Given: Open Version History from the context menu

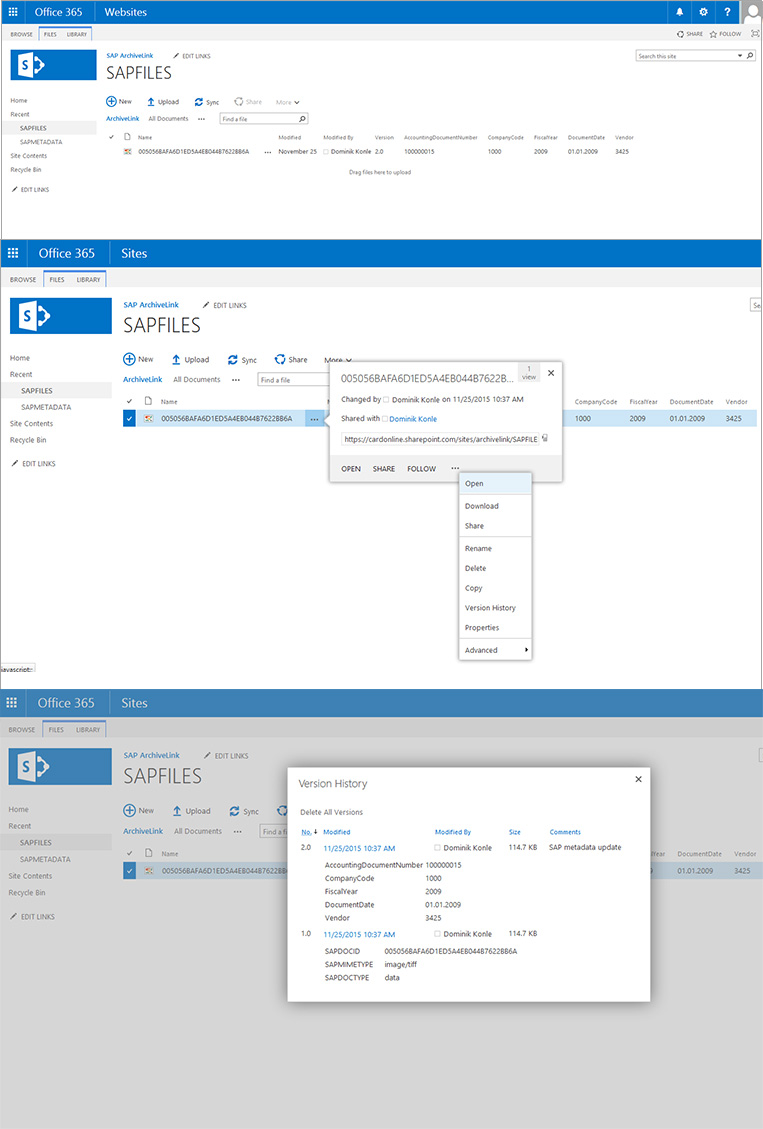Looking at the screenshot, I should point(495,608).
